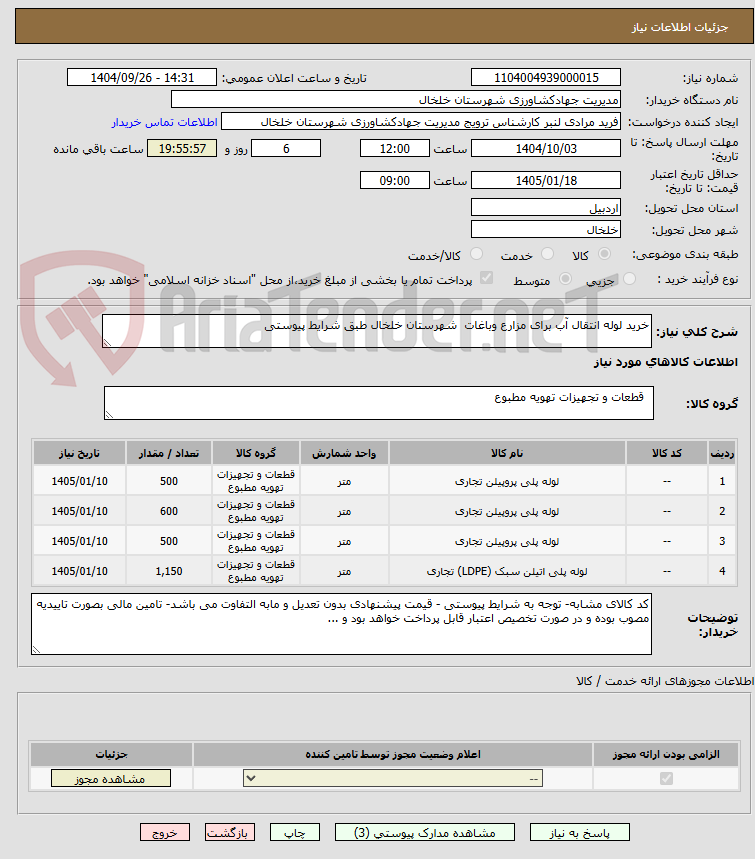
Task: Click the اطلاعات تماس خریدار link
Action: (164, 122)
